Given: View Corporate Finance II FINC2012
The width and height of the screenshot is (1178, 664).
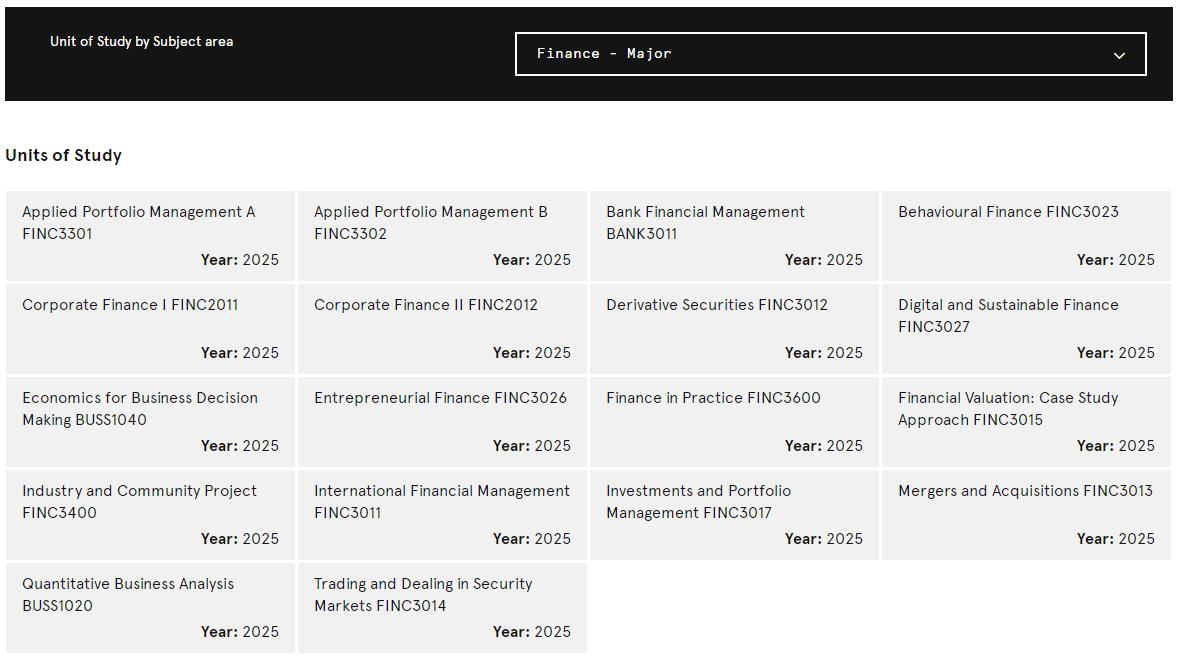Looking at the screenshot, I should click(442, 329).
